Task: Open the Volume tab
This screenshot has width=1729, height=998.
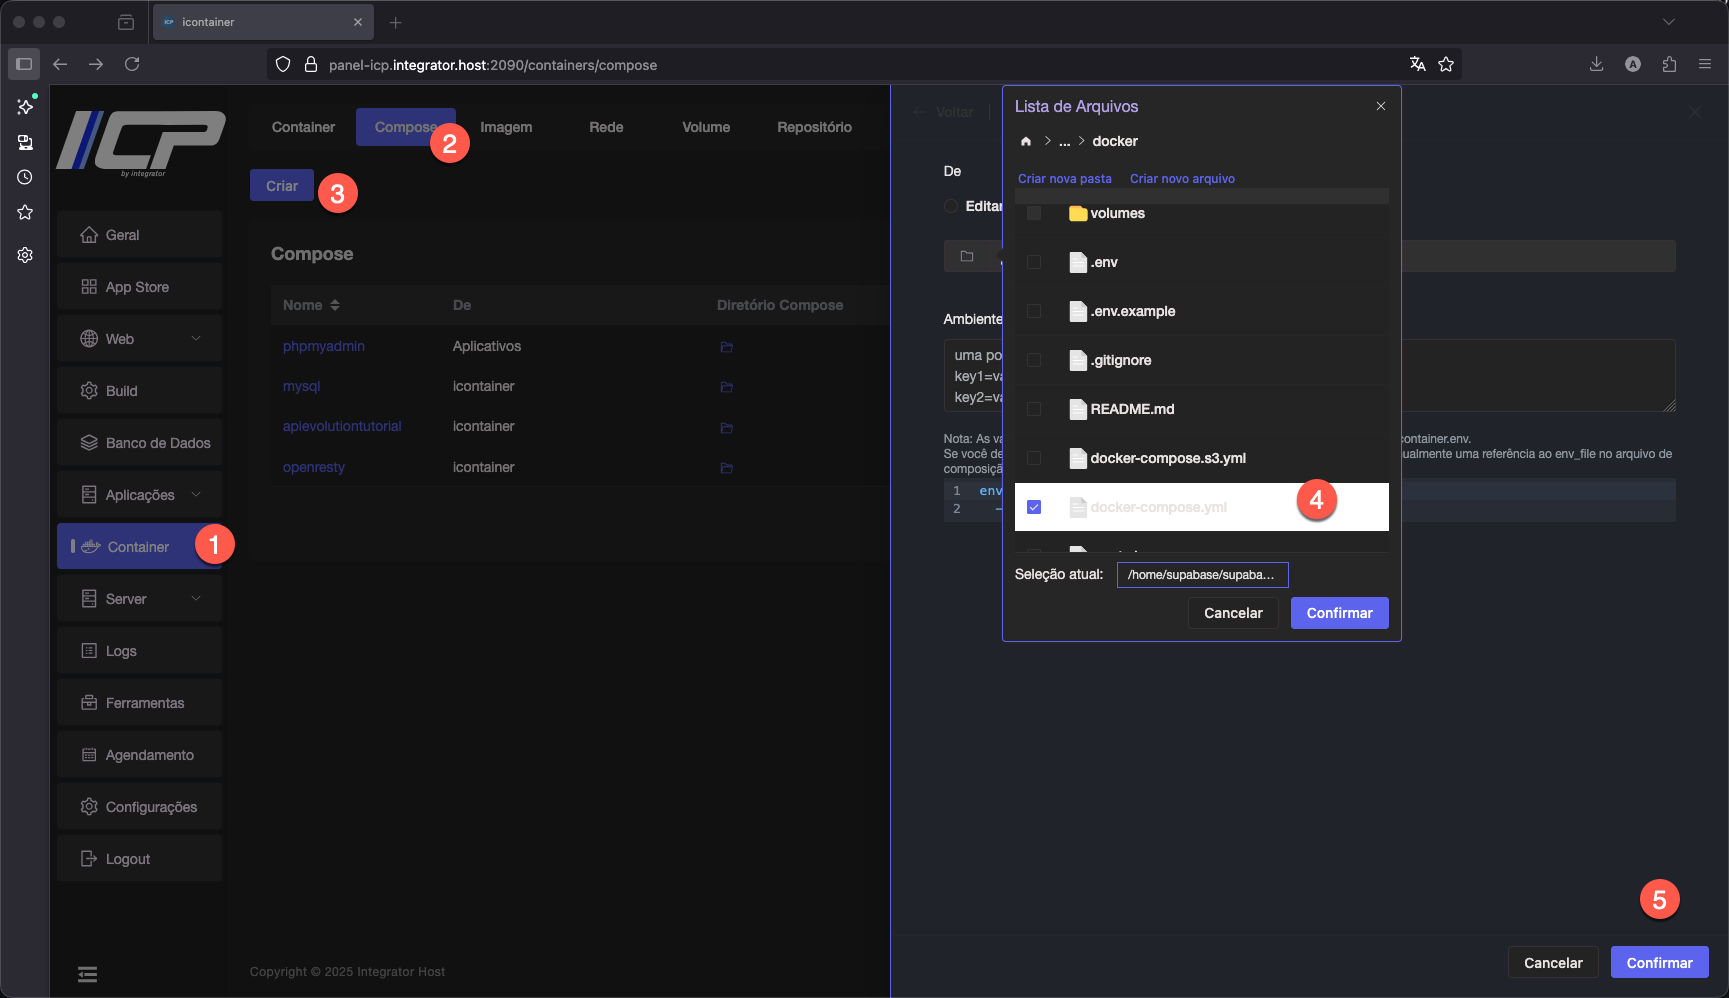Action: (x=706, y=127)
